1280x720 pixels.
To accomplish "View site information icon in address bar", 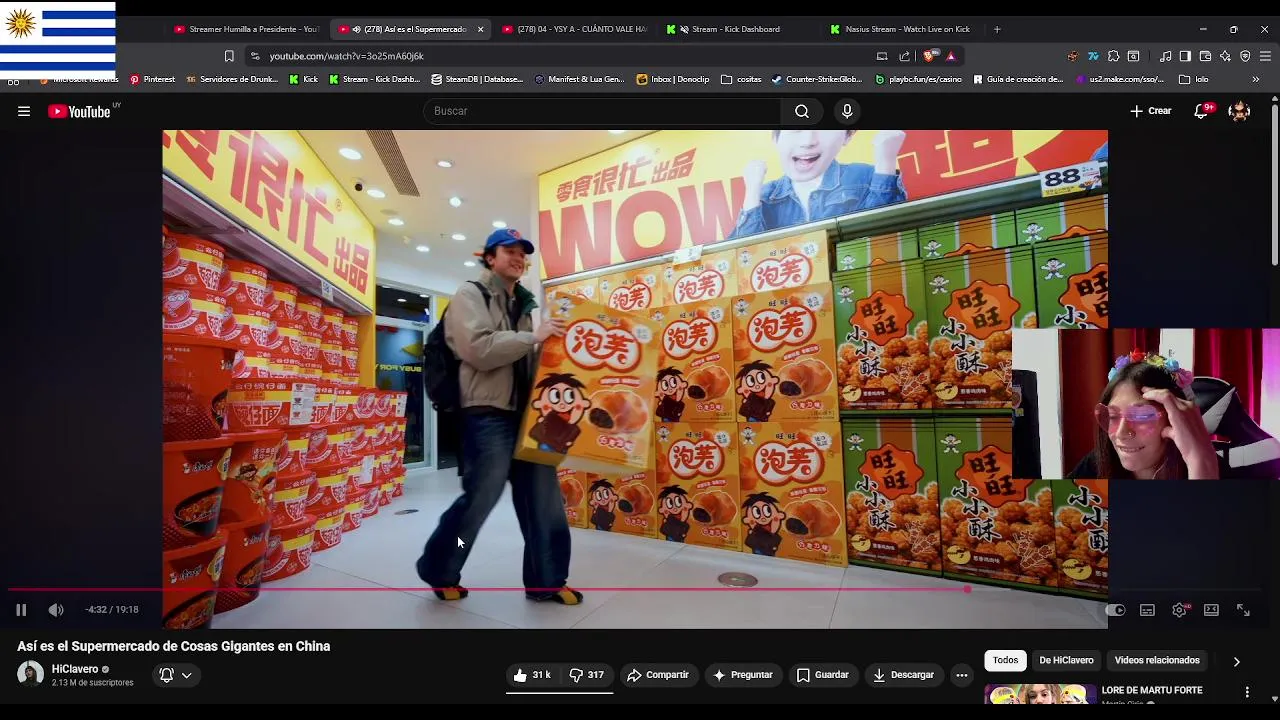I will tap(255, 56).
